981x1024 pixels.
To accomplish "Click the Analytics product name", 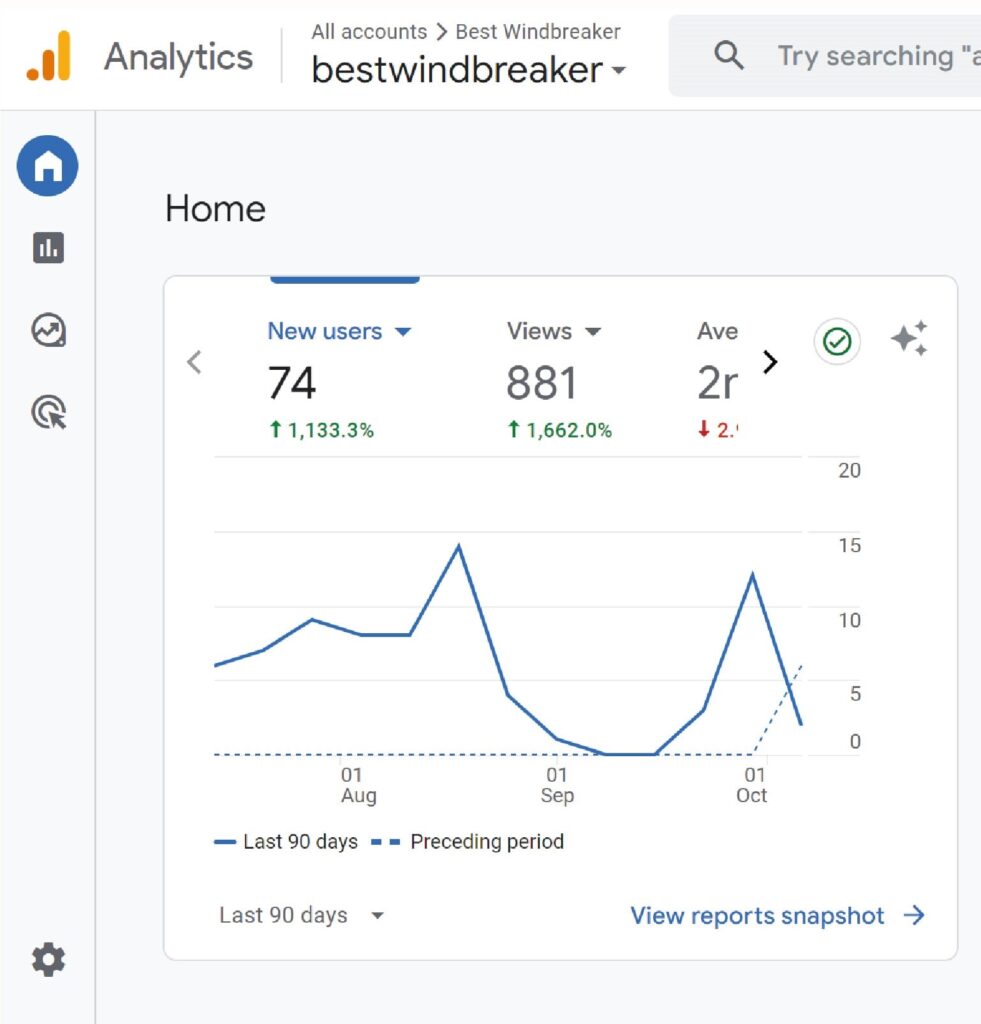I will click(x=178, y=57).
